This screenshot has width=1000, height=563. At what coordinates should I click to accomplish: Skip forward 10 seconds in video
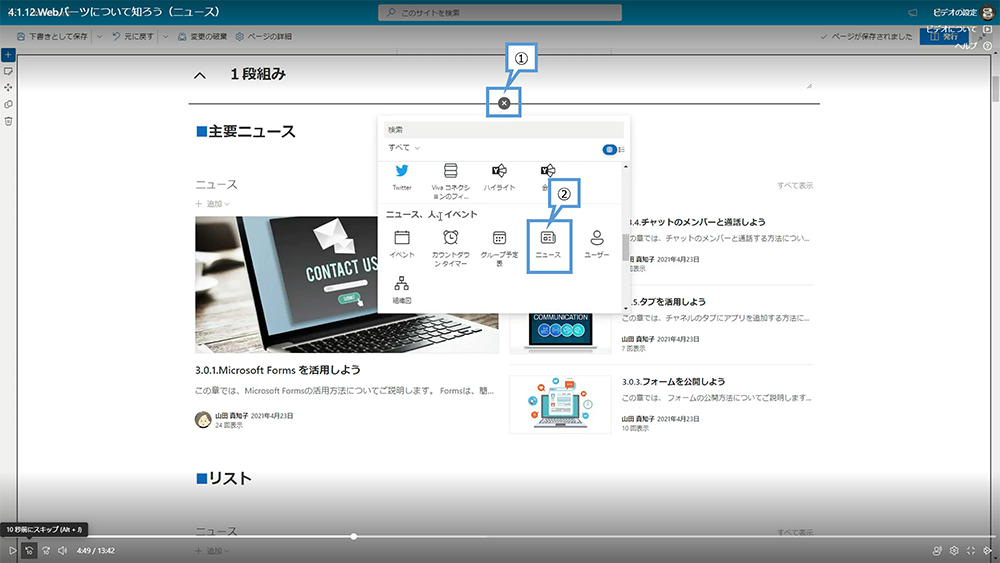(46, 550)
